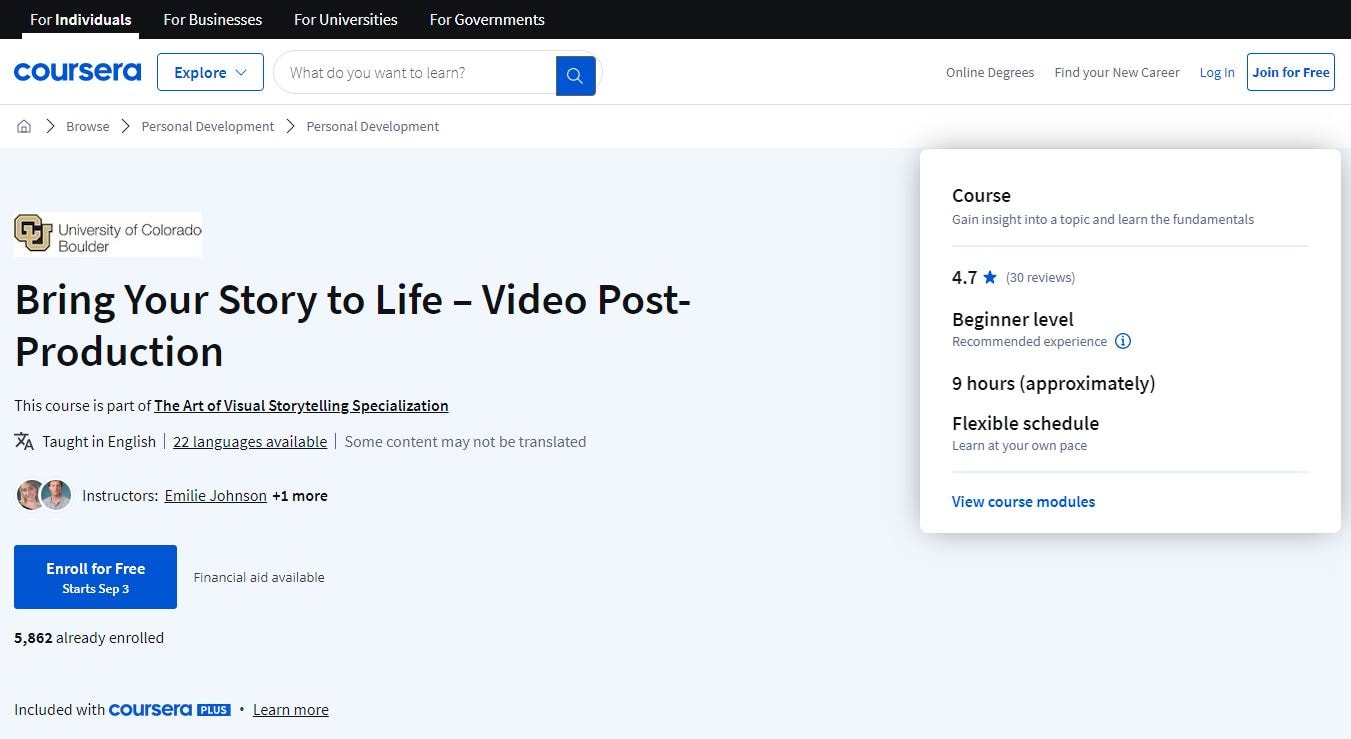Click the search magnifier icon
The height and width of the screenshot is (739, 1351).
pyautogui.click(x=575, y=72)
